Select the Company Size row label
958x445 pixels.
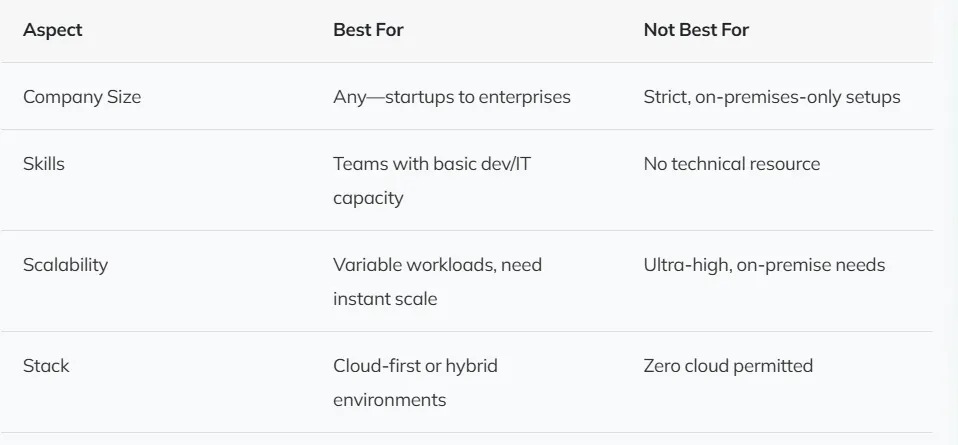pyautogui.click(x=82, y=97)
